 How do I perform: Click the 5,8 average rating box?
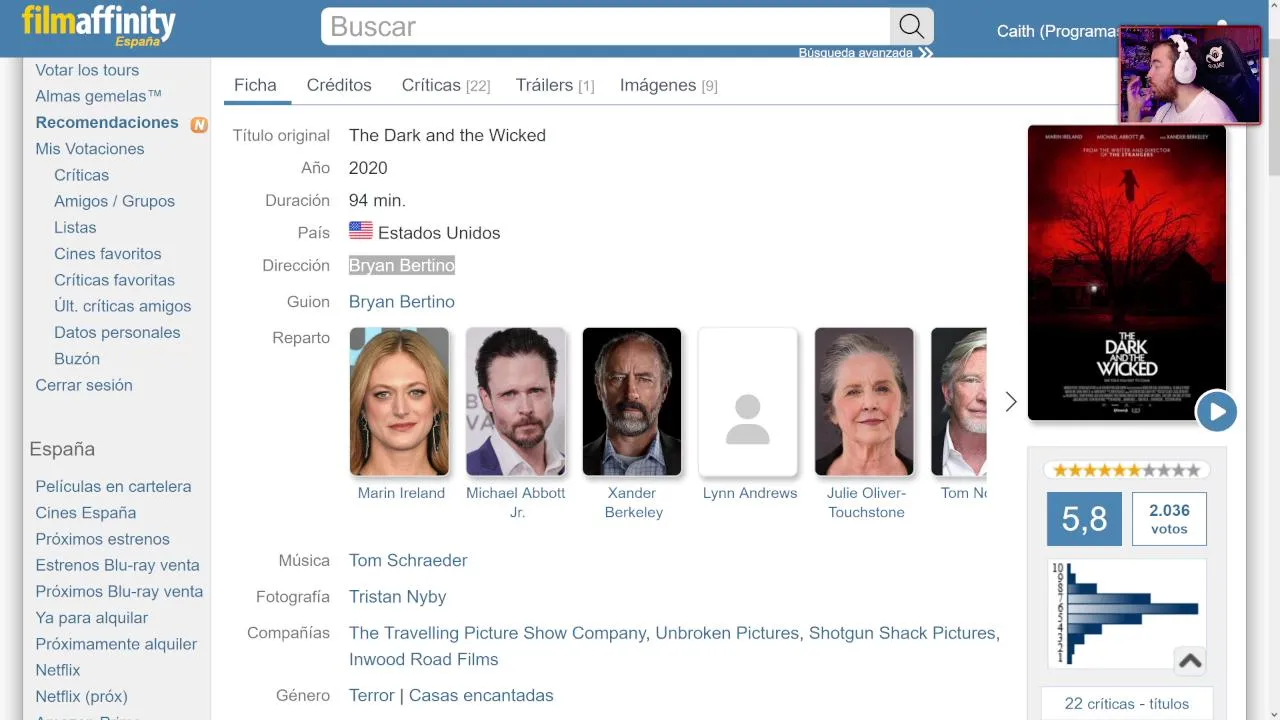tap(1084, 519)
